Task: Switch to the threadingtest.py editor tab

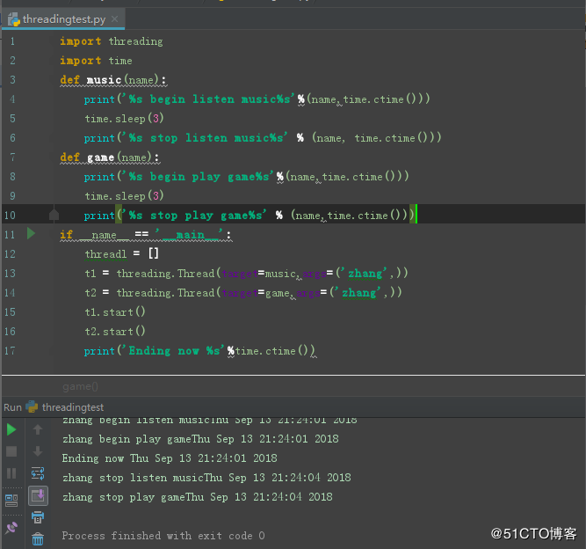Action: [x=63, y=19]
